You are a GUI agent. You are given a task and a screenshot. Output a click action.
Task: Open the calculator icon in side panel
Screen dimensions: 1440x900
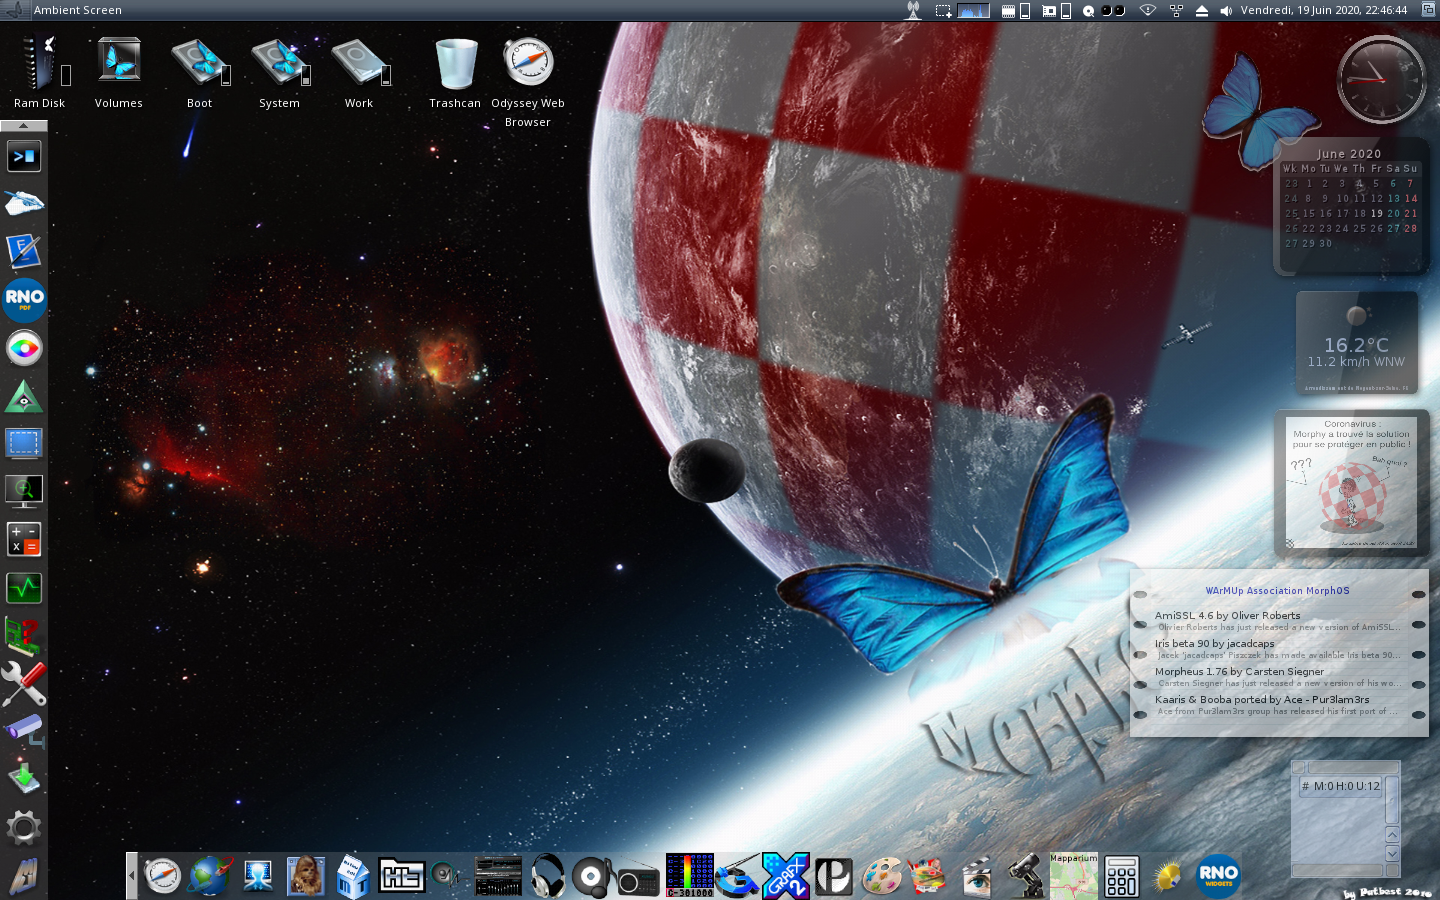[24, 539]
